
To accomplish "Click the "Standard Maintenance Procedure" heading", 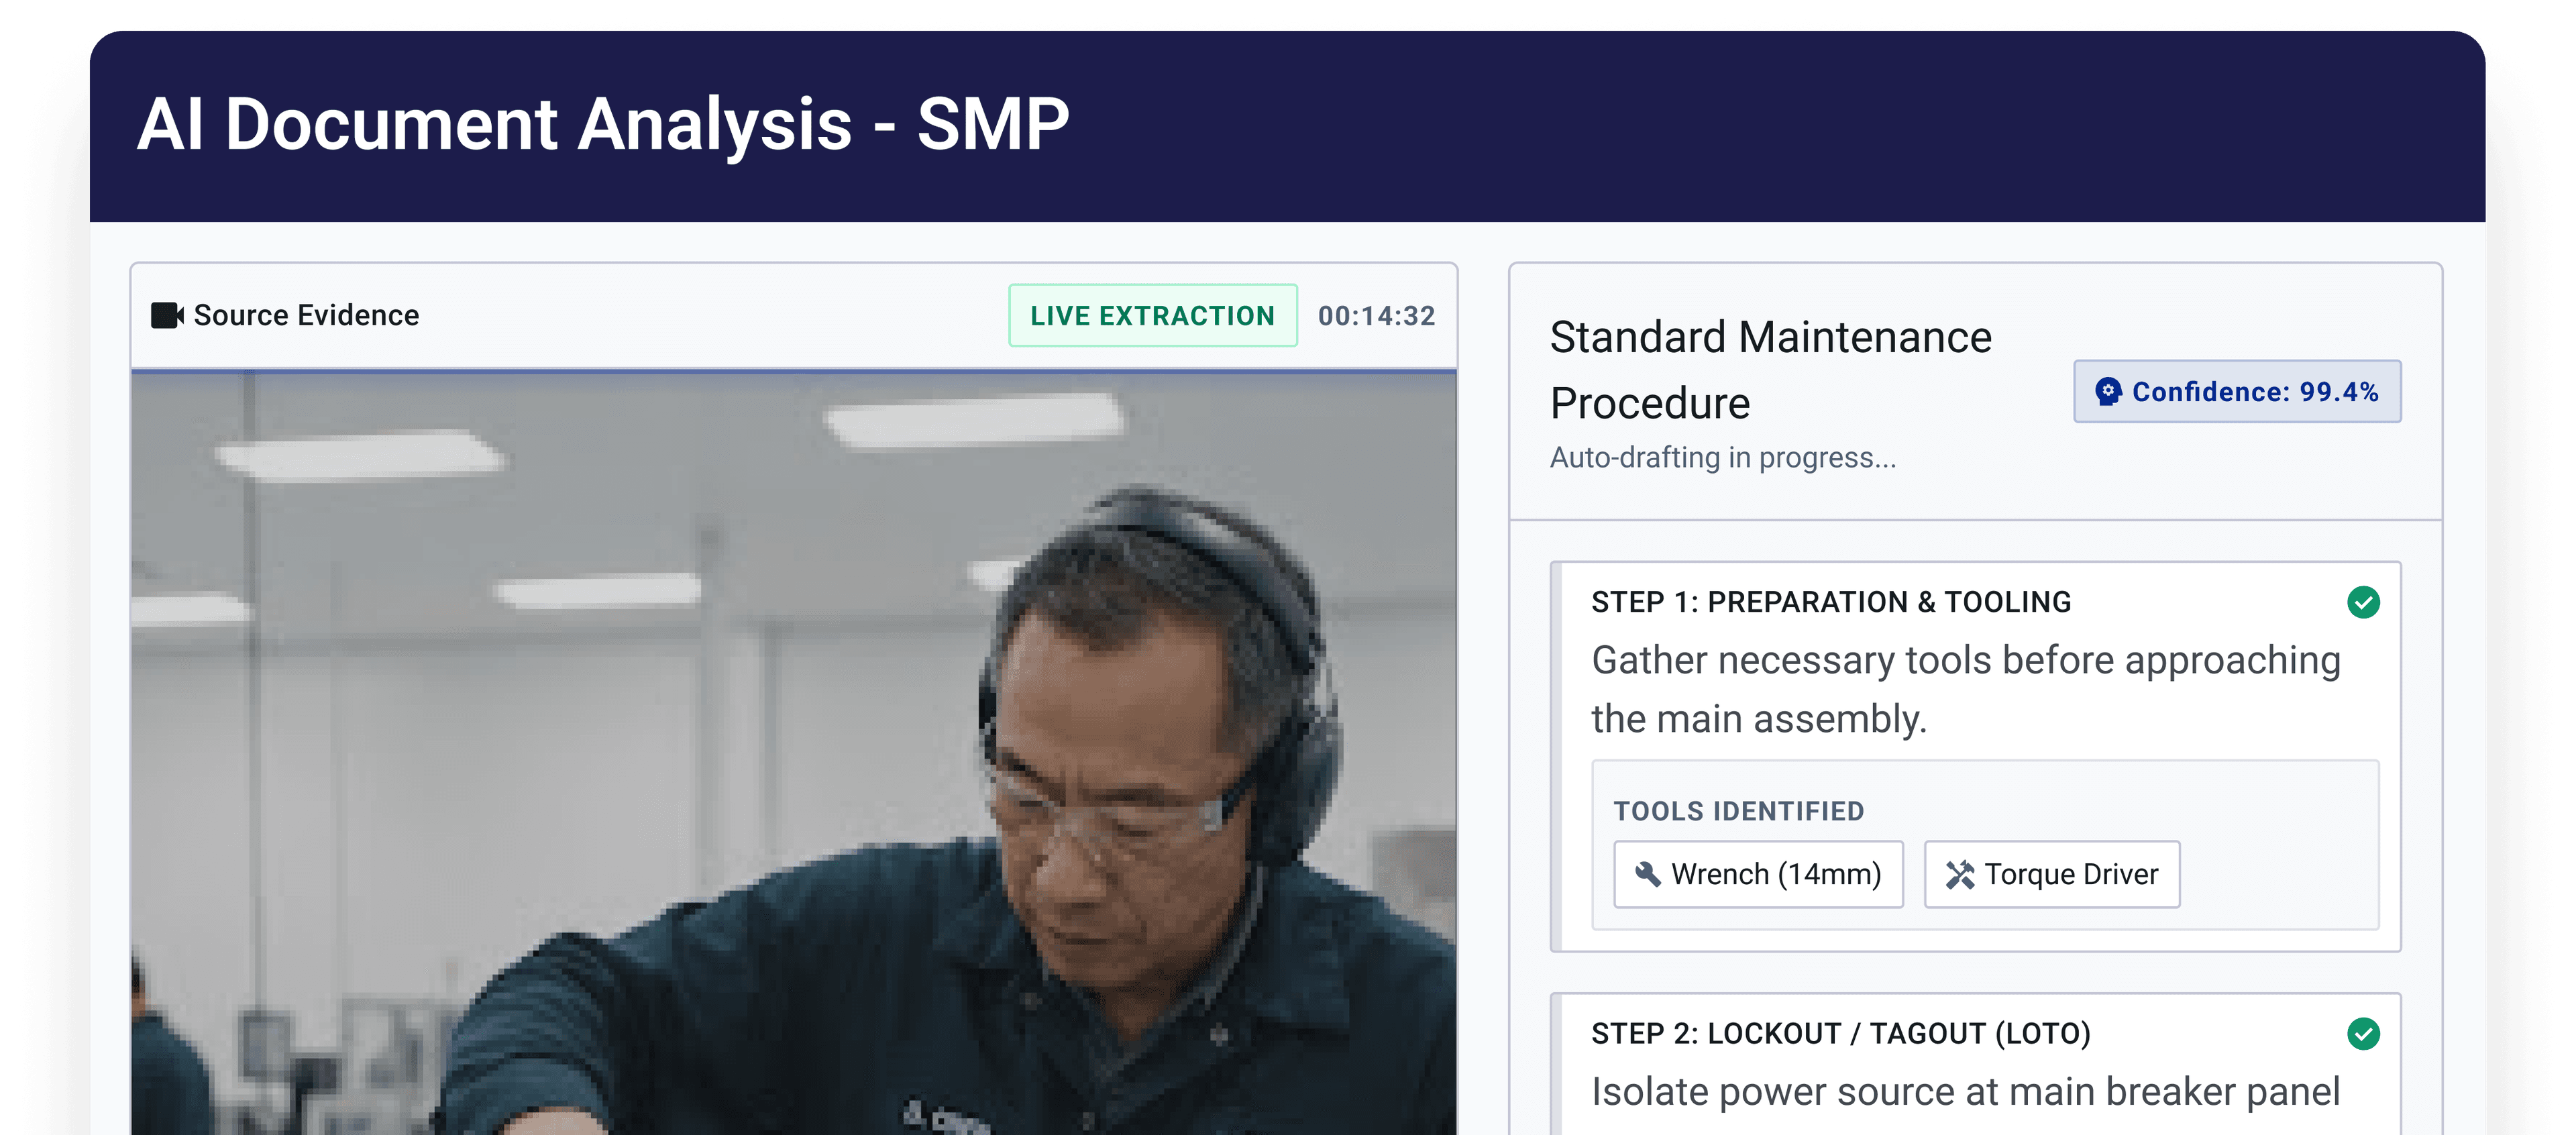I will point(1771,370).
